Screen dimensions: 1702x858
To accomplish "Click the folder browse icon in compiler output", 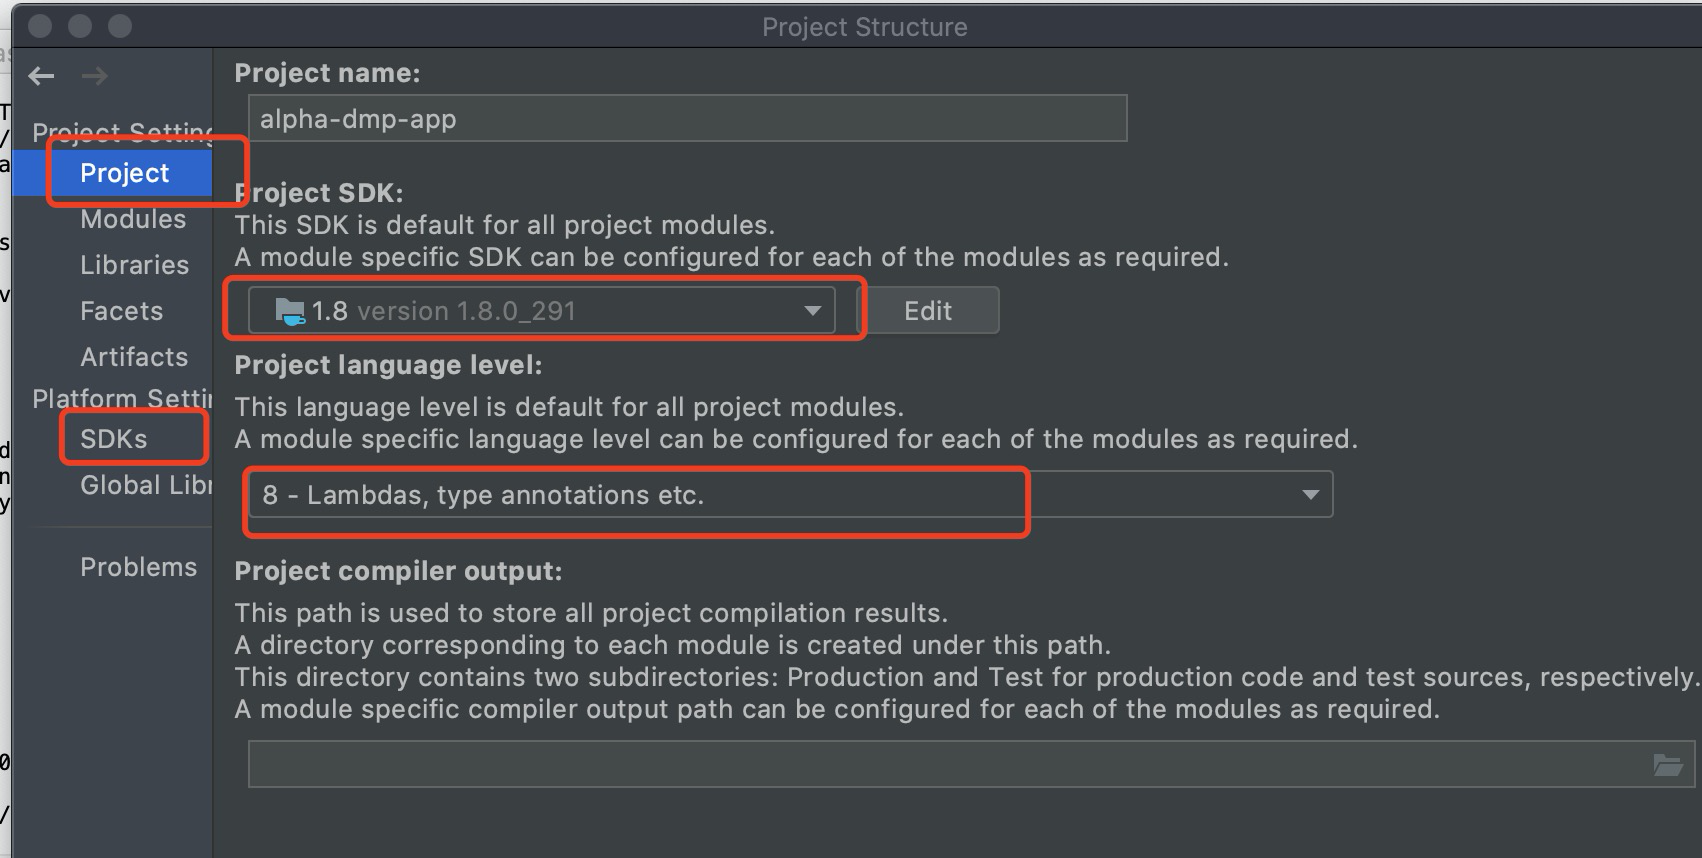I will pyautogui.click(x=1667, y=765).
